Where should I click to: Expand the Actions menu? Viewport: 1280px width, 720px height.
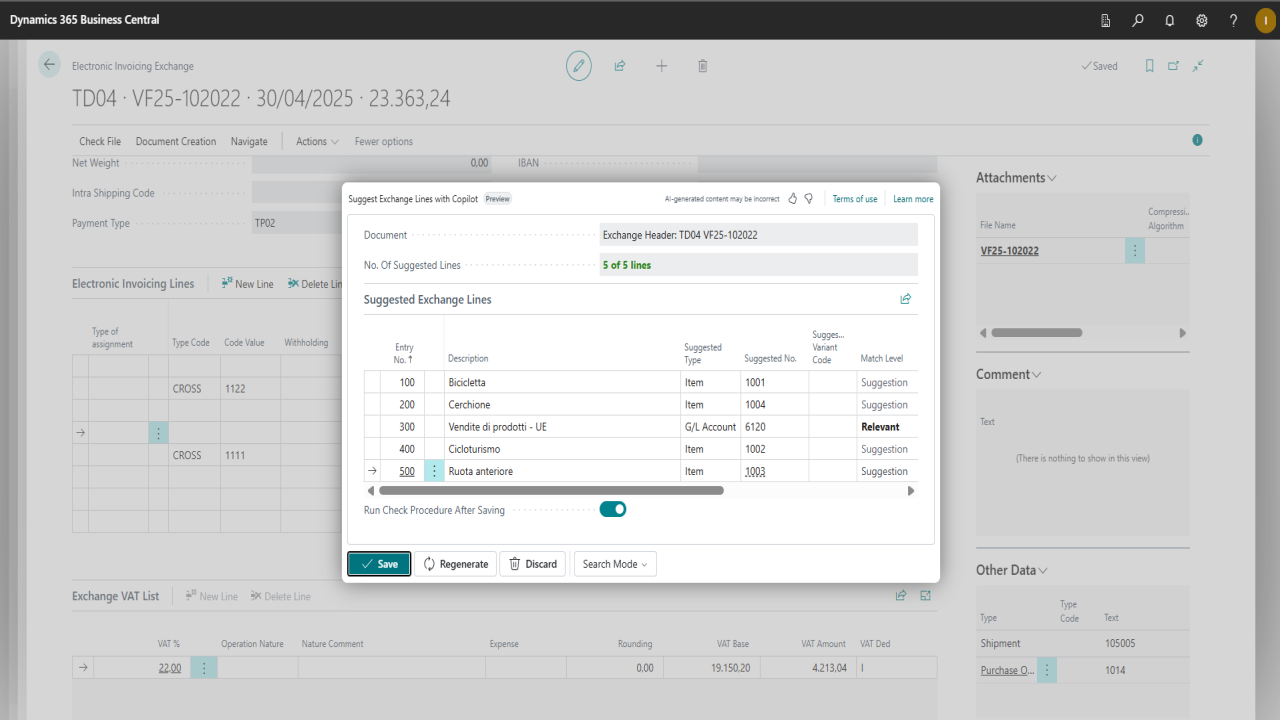[x=317, y=141]
